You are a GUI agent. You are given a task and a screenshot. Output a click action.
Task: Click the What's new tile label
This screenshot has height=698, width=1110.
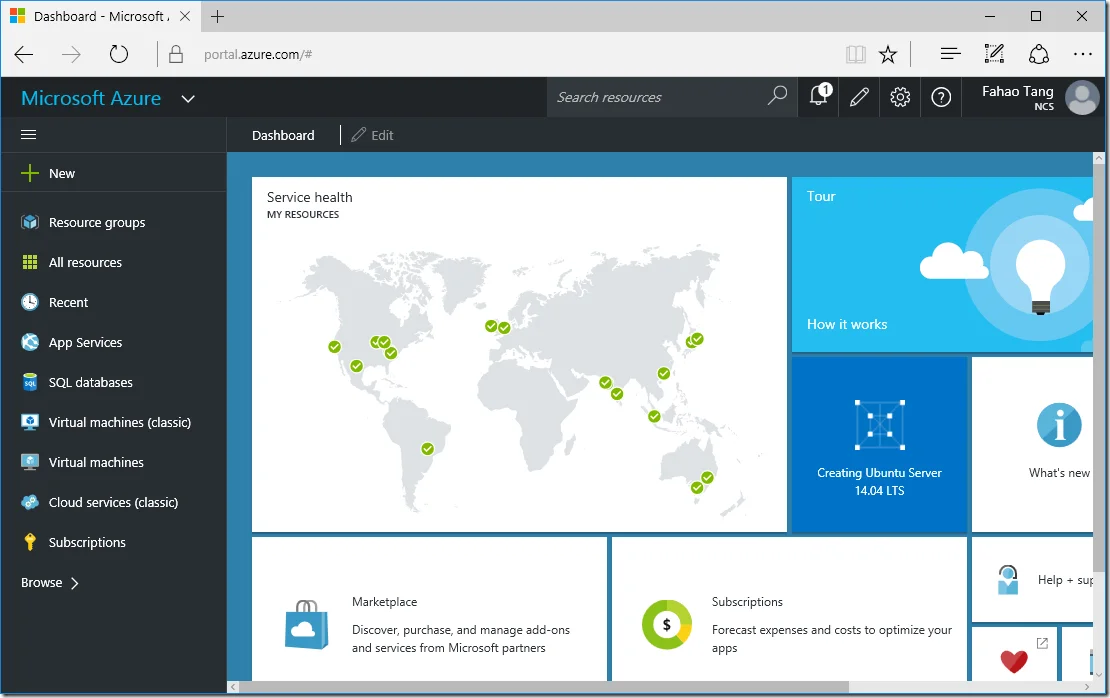1059,473
